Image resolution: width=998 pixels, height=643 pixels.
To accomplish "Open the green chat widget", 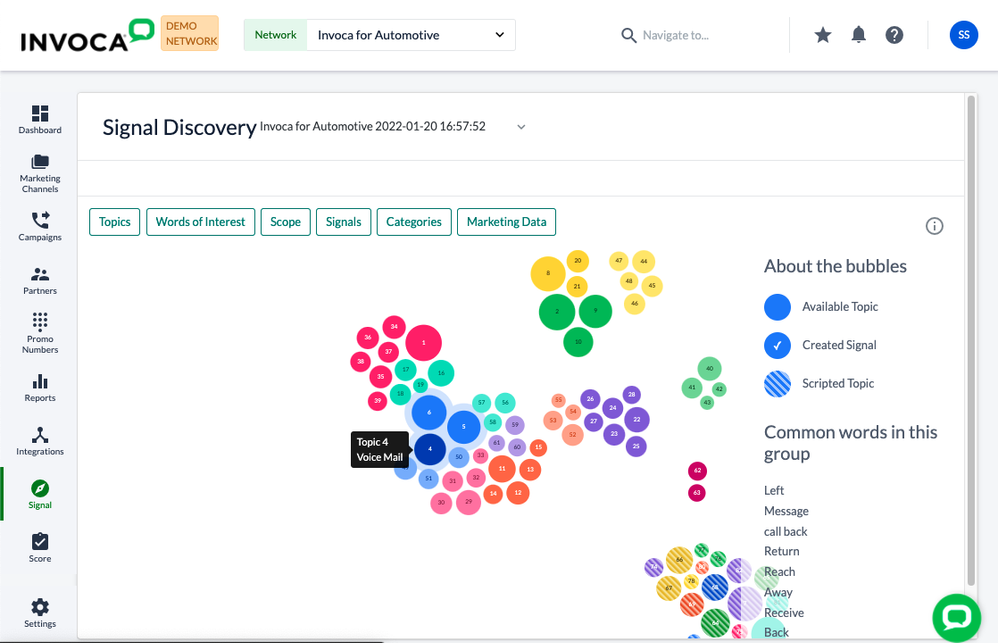I will pos(957,617).
